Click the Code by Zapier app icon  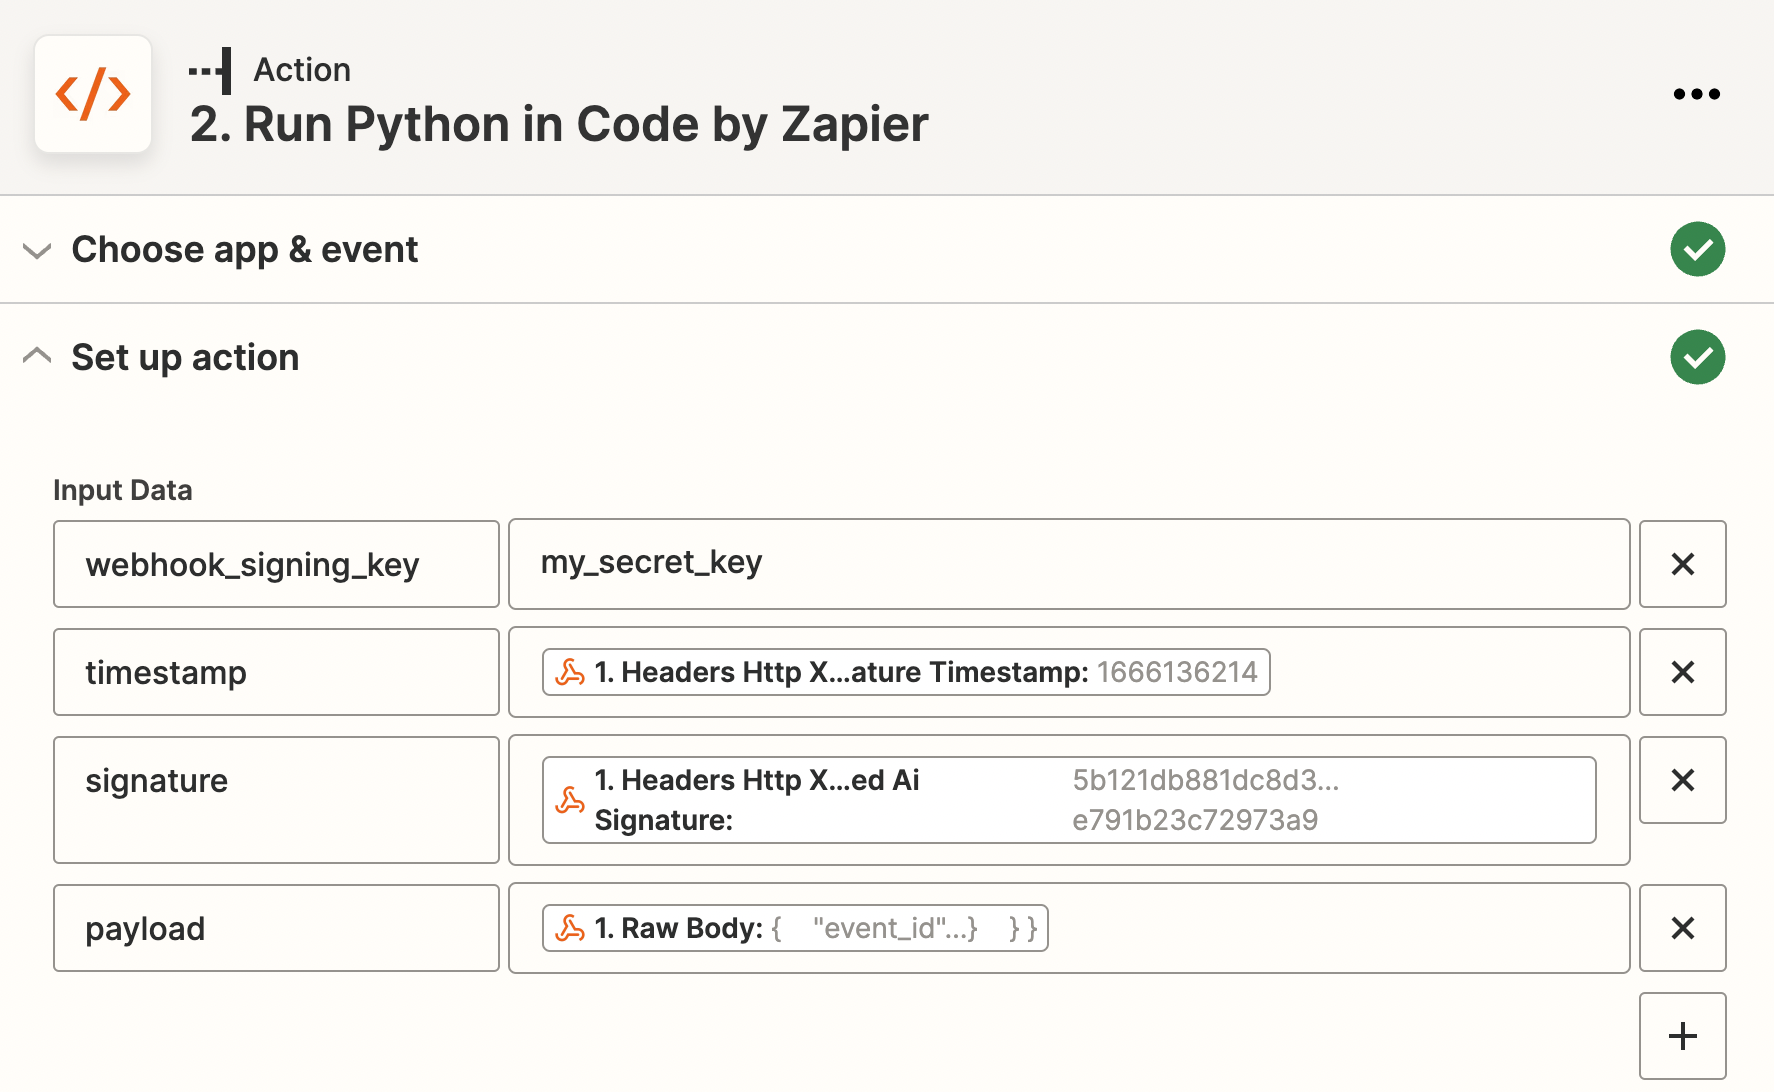pyautogui.click(x=93, y=94)
